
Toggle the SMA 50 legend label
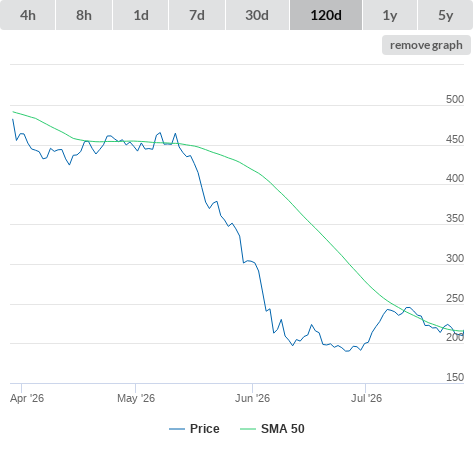click(x=283, y=429)
